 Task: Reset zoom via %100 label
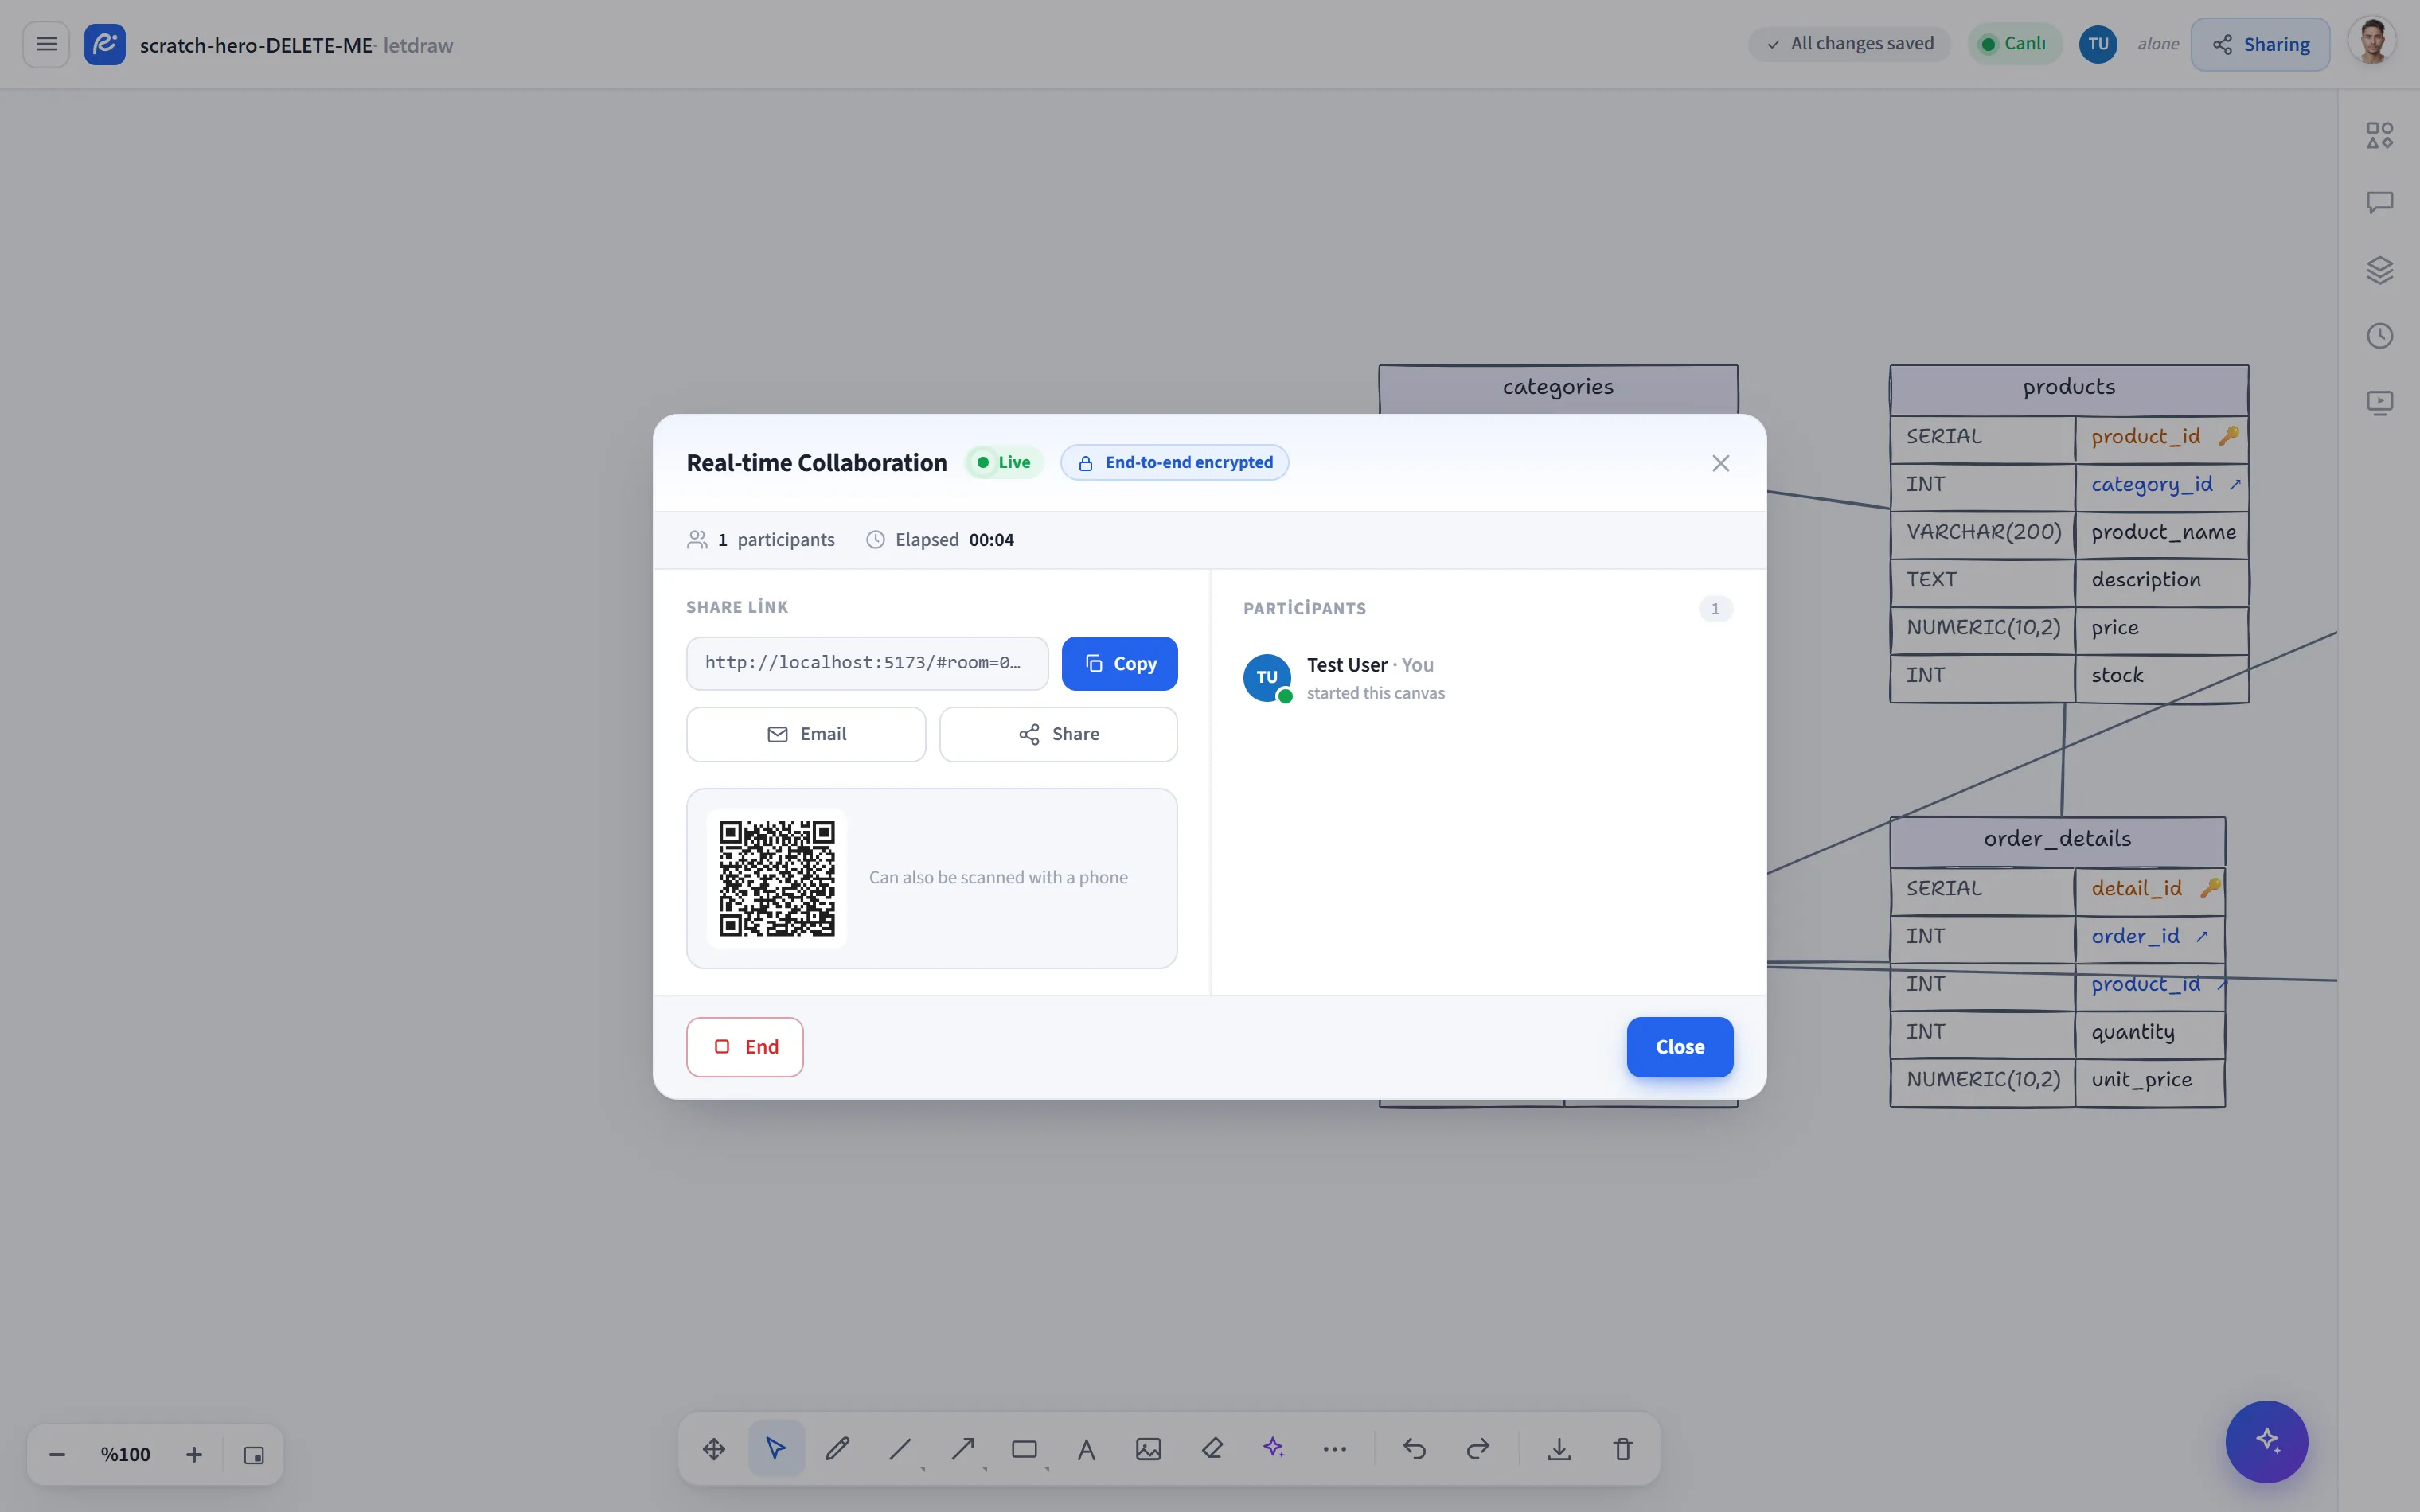coord(125,1454)
